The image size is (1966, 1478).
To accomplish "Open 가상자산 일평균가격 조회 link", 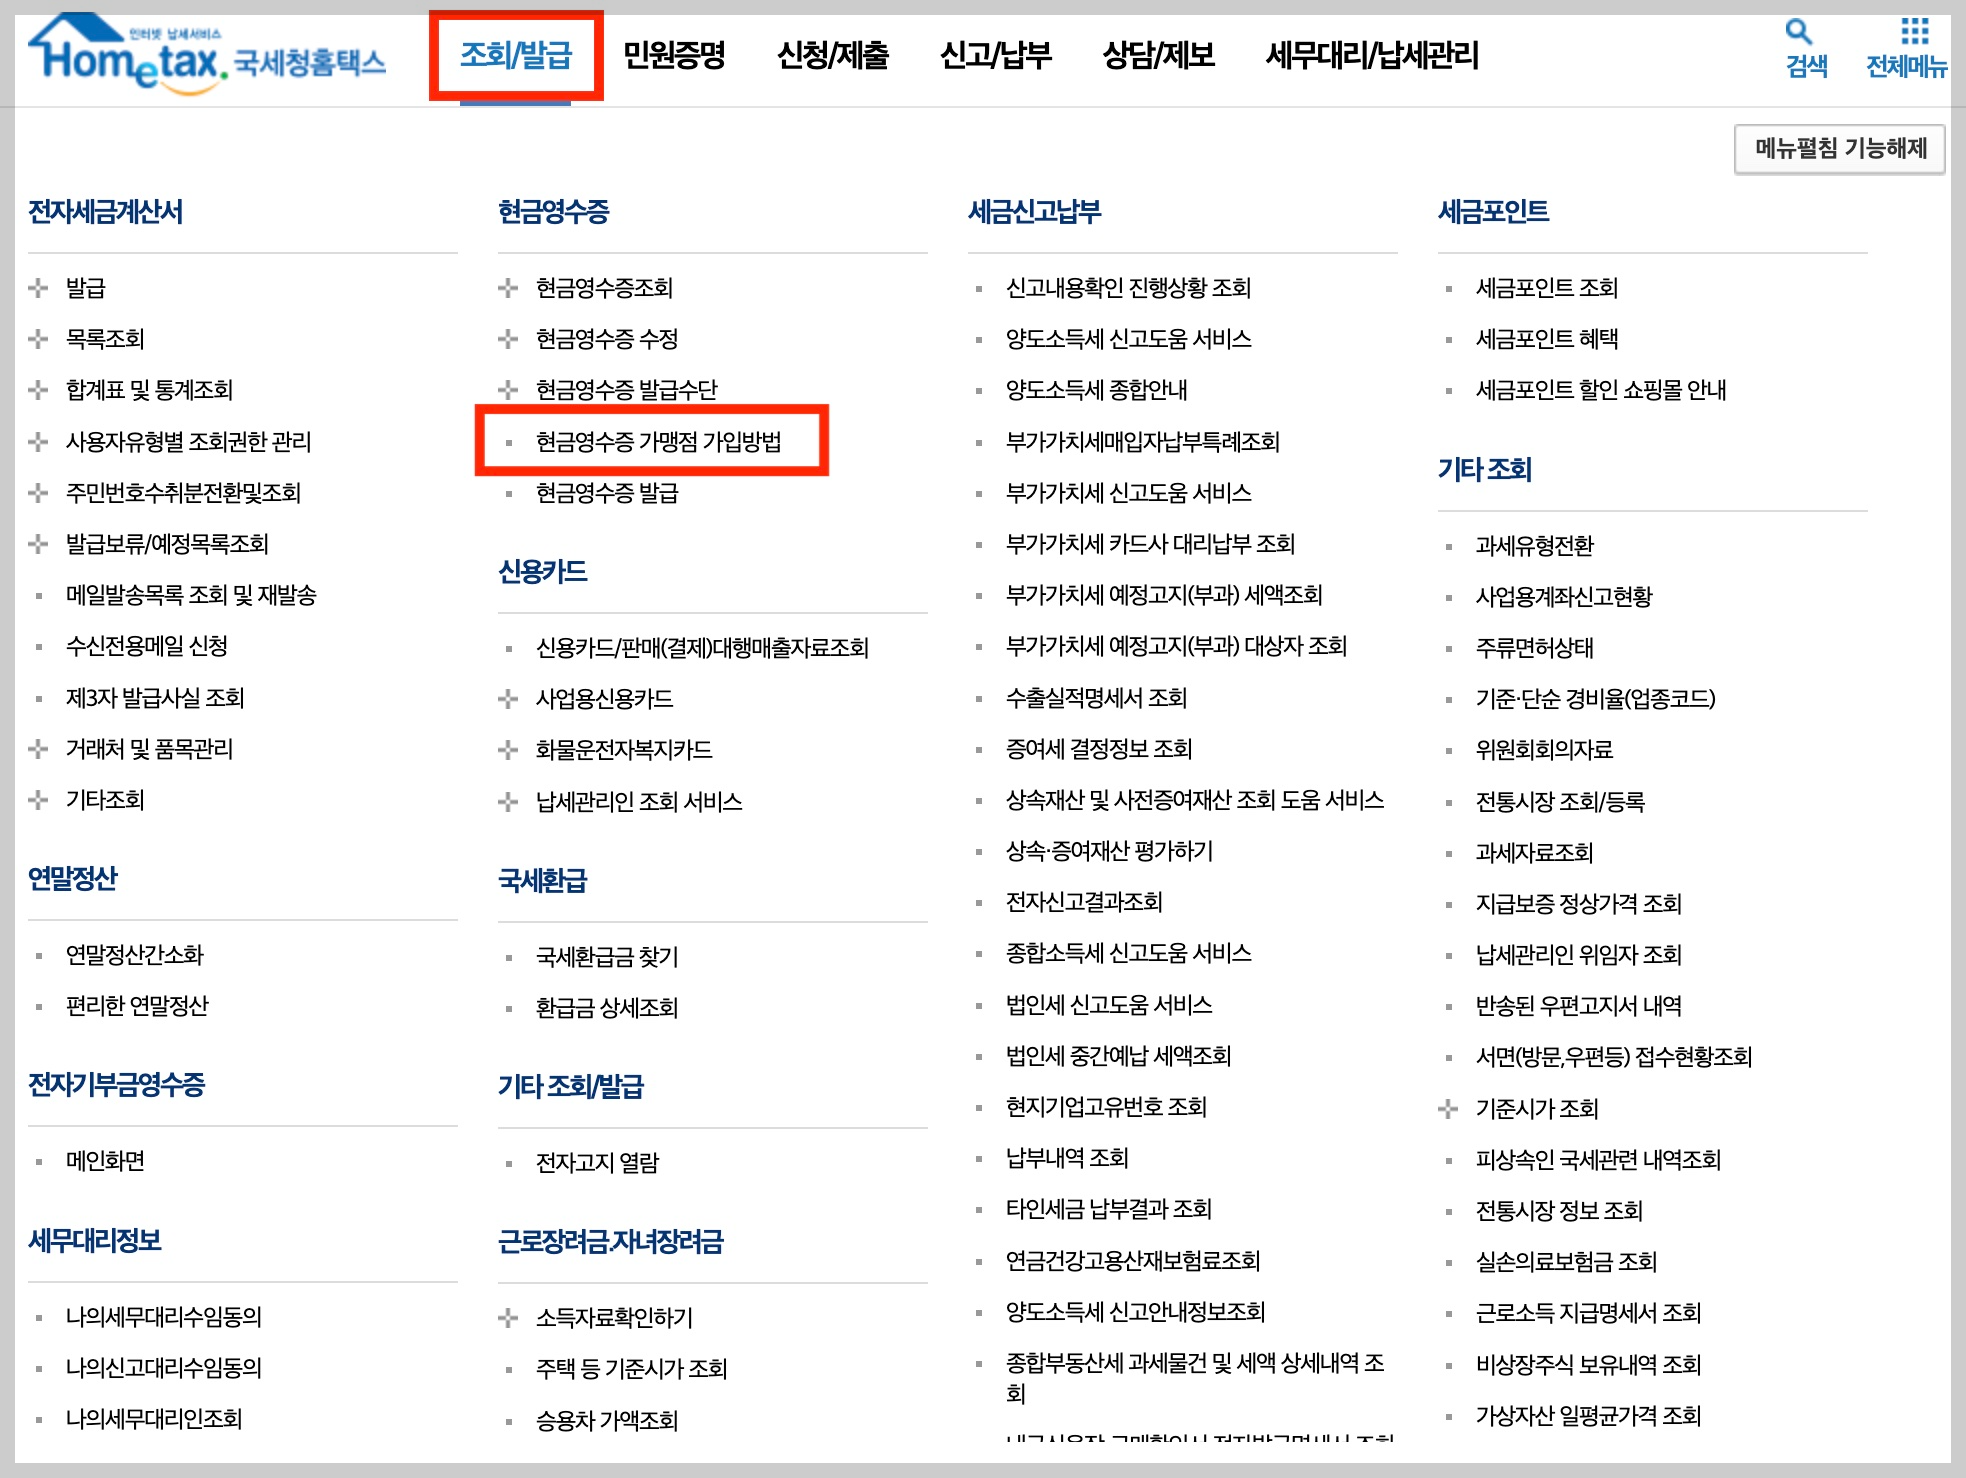I will pos(1588,1416).
